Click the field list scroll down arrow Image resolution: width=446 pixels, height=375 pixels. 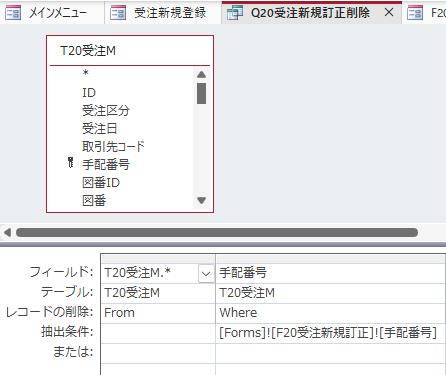point(201,200)
